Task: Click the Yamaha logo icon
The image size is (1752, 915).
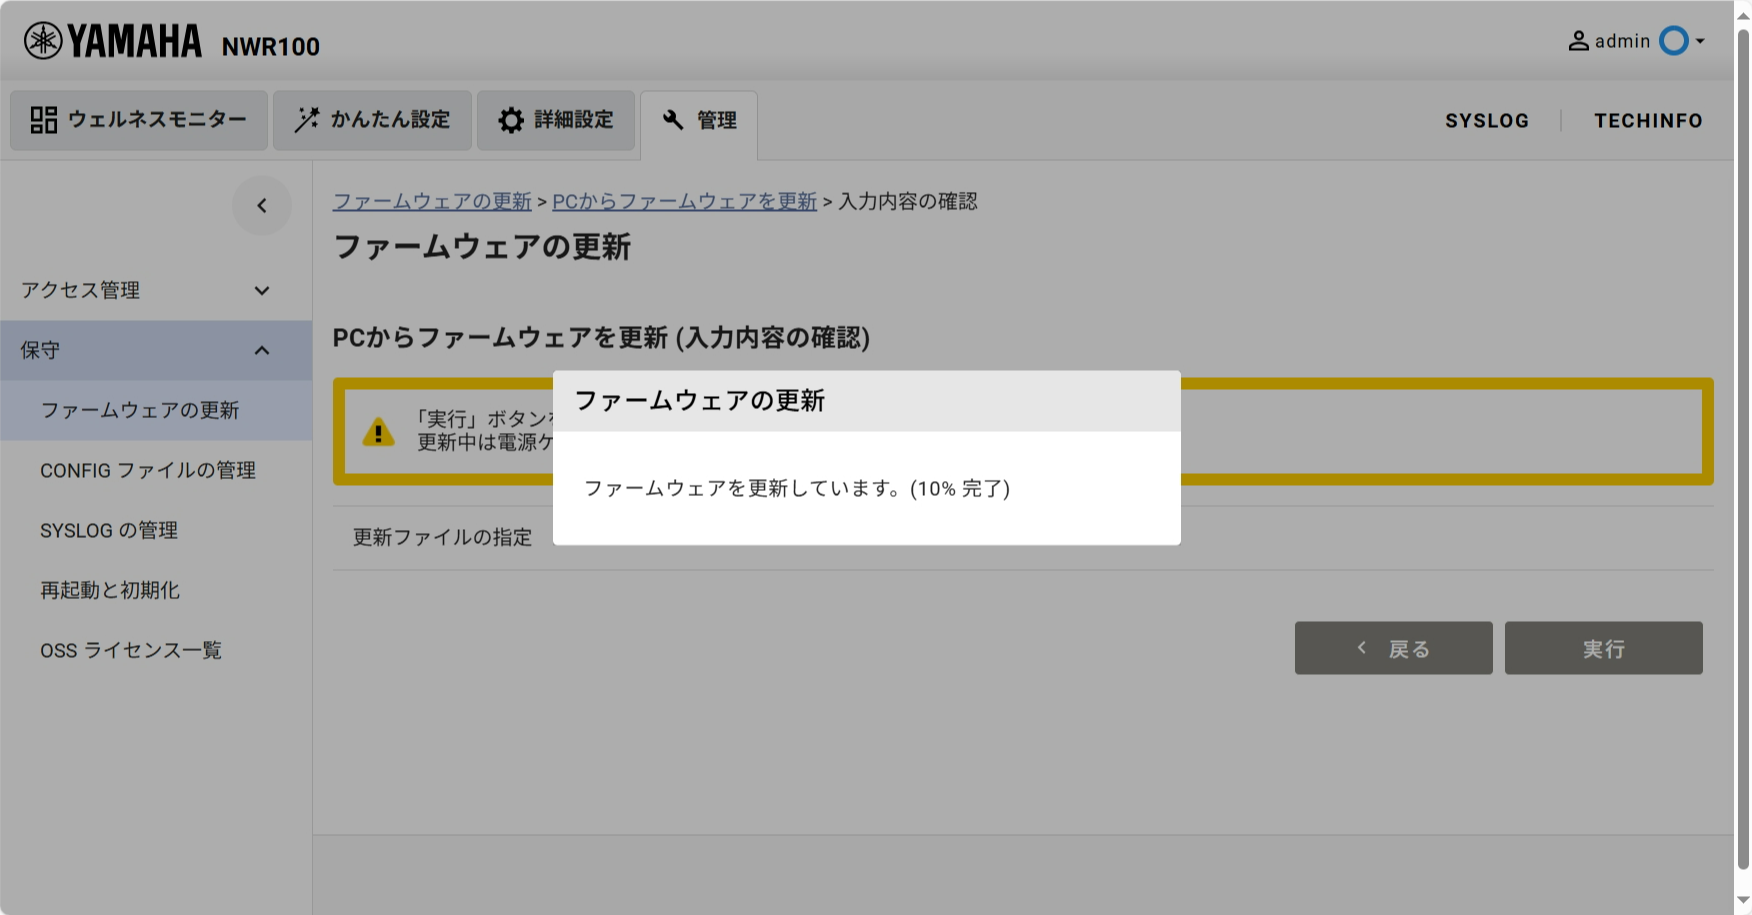Action: (43, 41)
